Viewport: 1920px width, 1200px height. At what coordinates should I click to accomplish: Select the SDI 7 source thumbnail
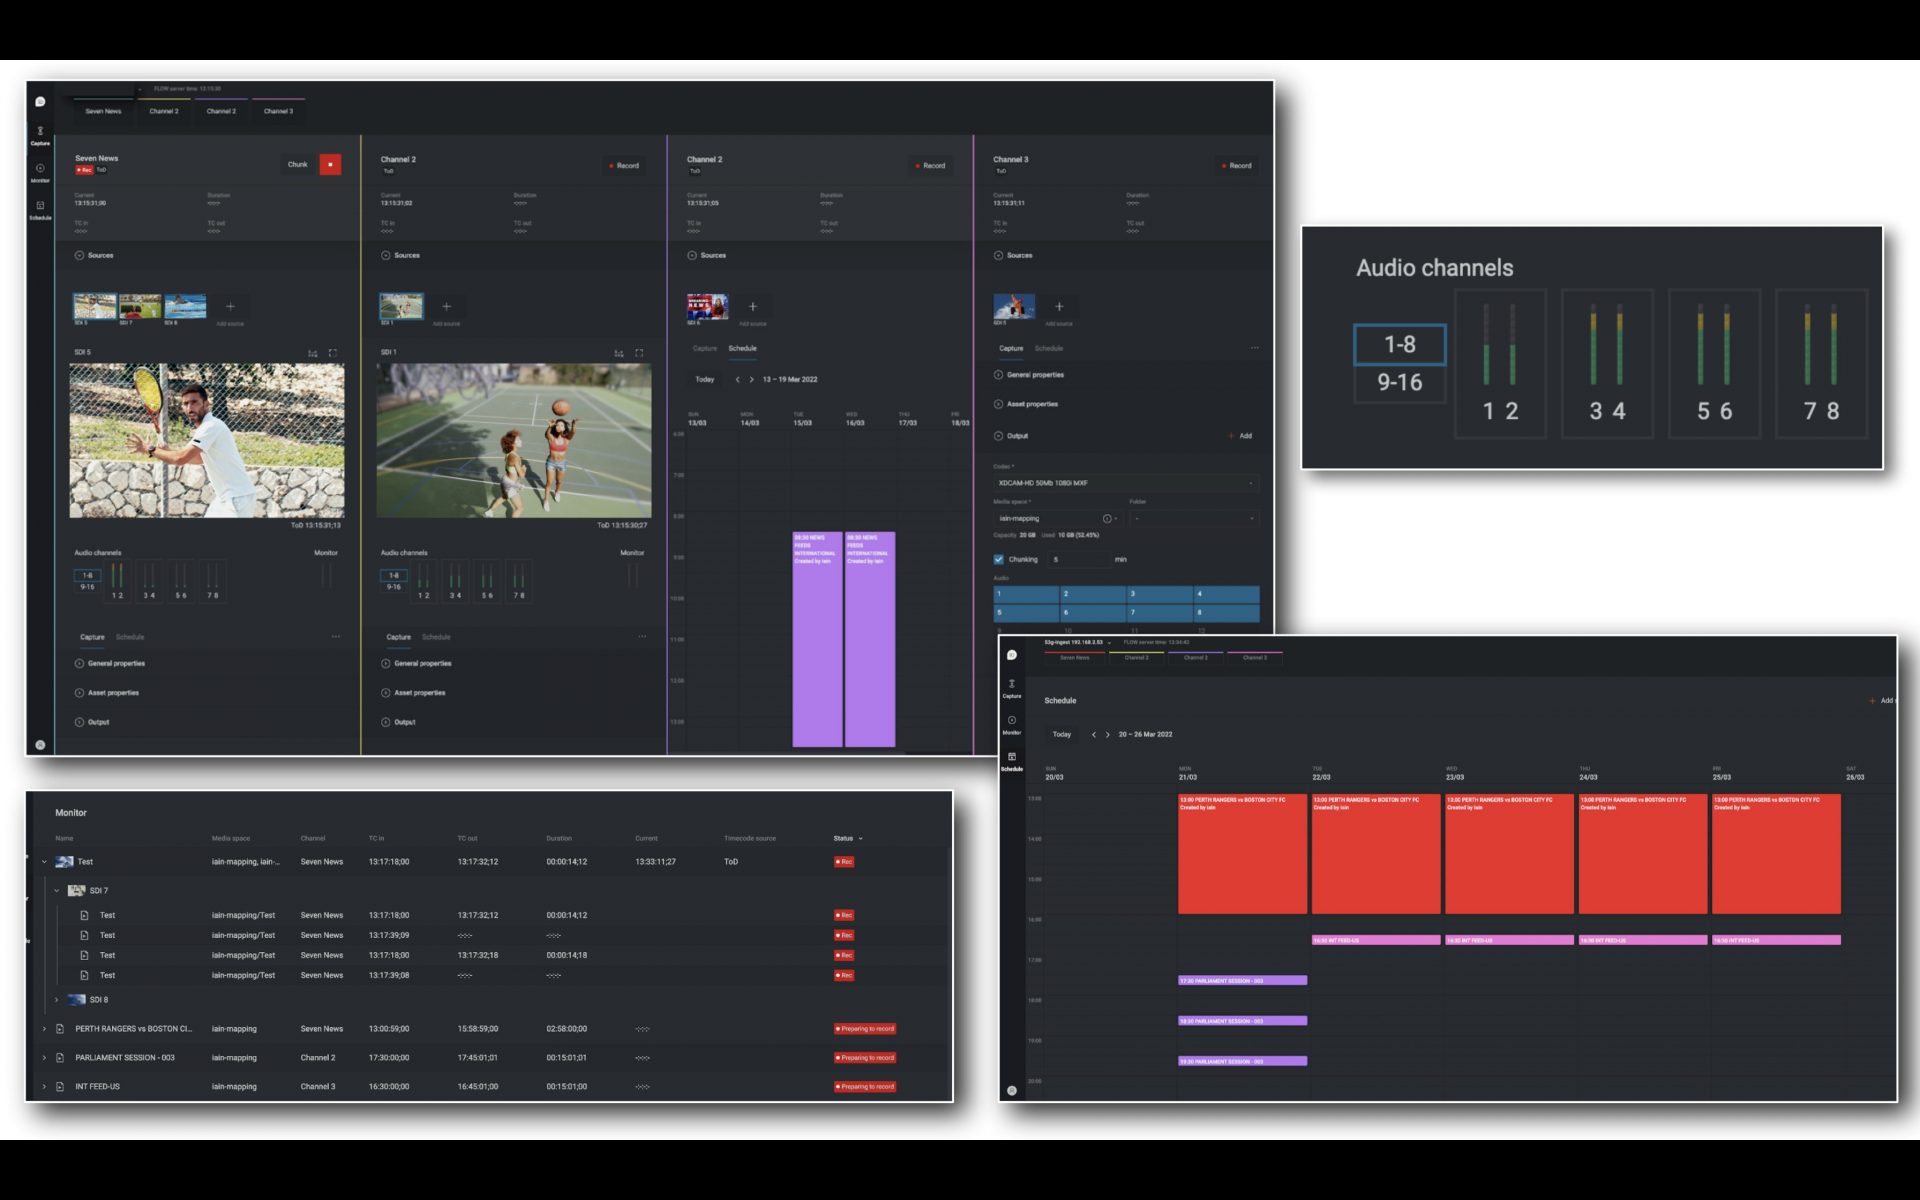coord(140,306)
